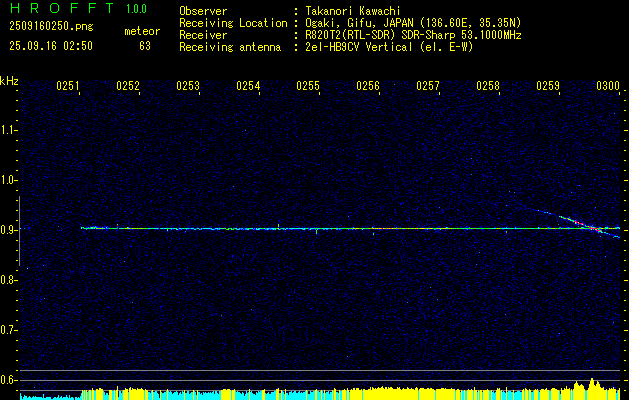Click the 1.0 kHz axis label
This screenshot has height=400, width=629.
pyautogui.click(x=8, y=180)
